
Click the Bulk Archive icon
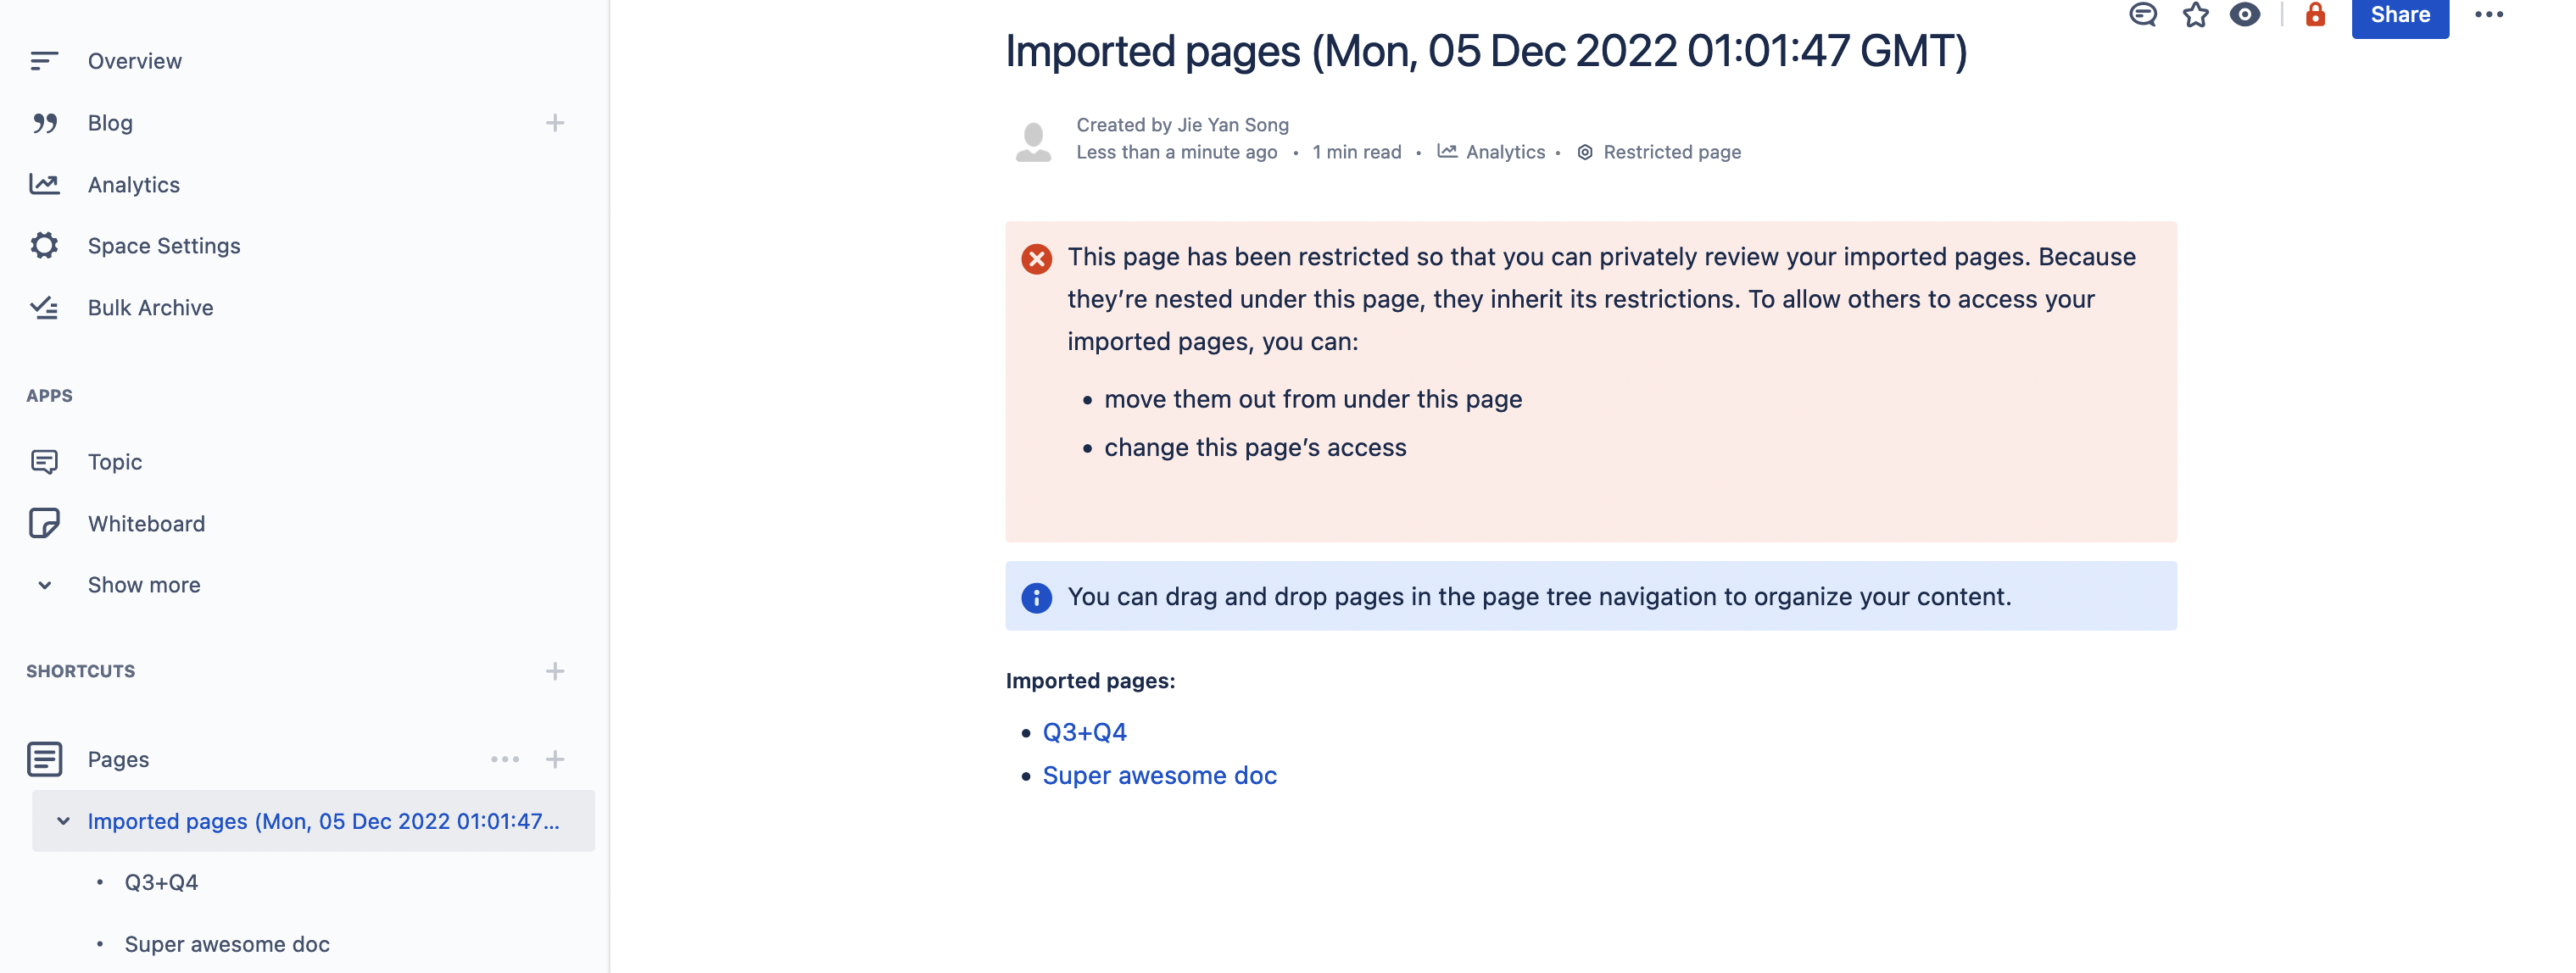(44, 307)
